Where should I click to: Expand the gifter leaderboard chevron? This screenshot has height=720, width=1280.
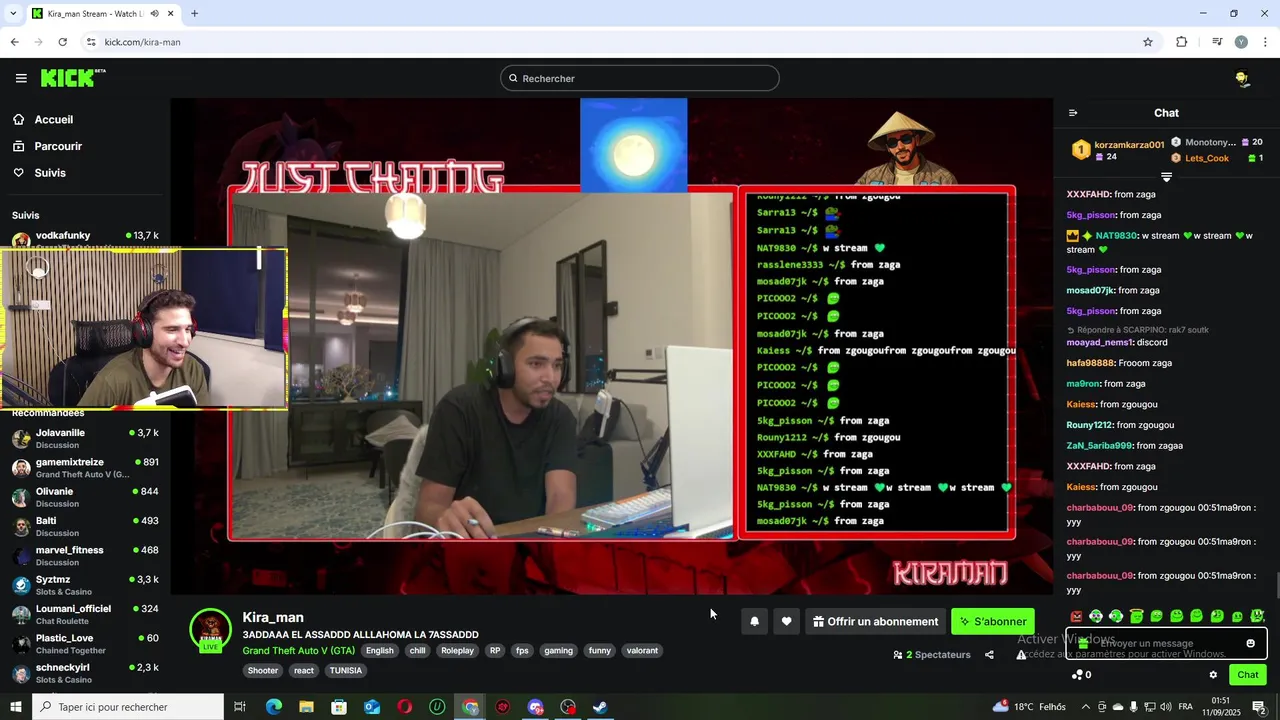click(1166, 177)
